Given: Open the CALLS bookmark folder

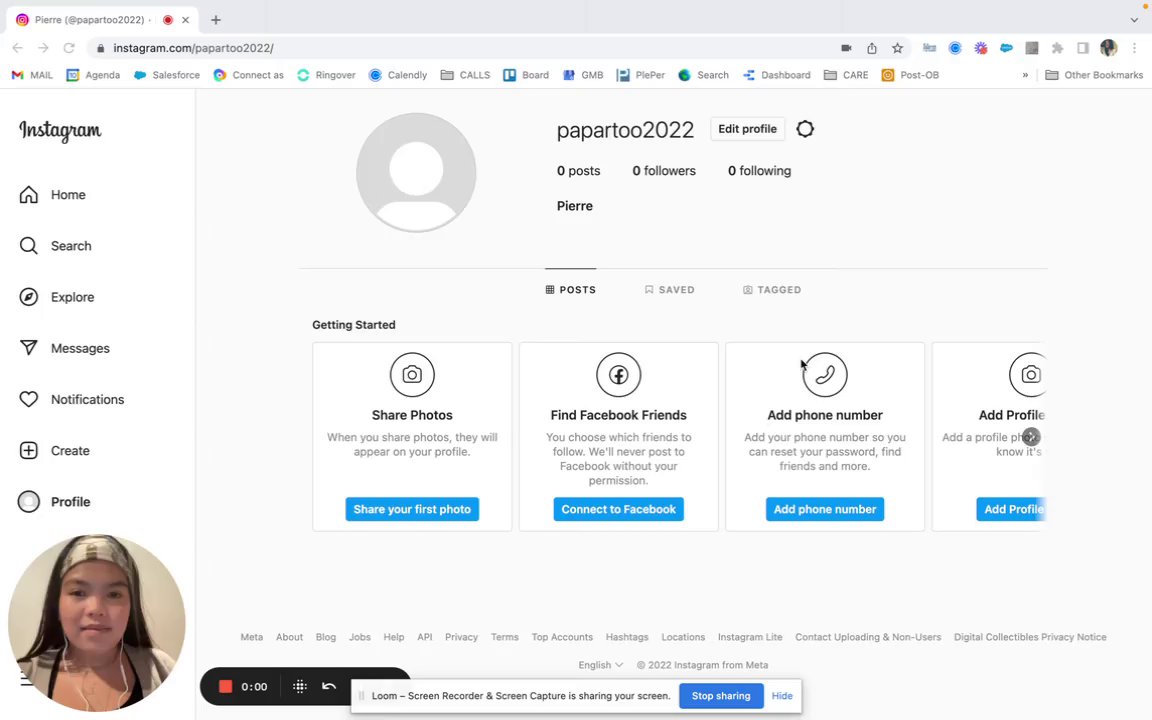Looking at the screenshot, I should 465,75.
